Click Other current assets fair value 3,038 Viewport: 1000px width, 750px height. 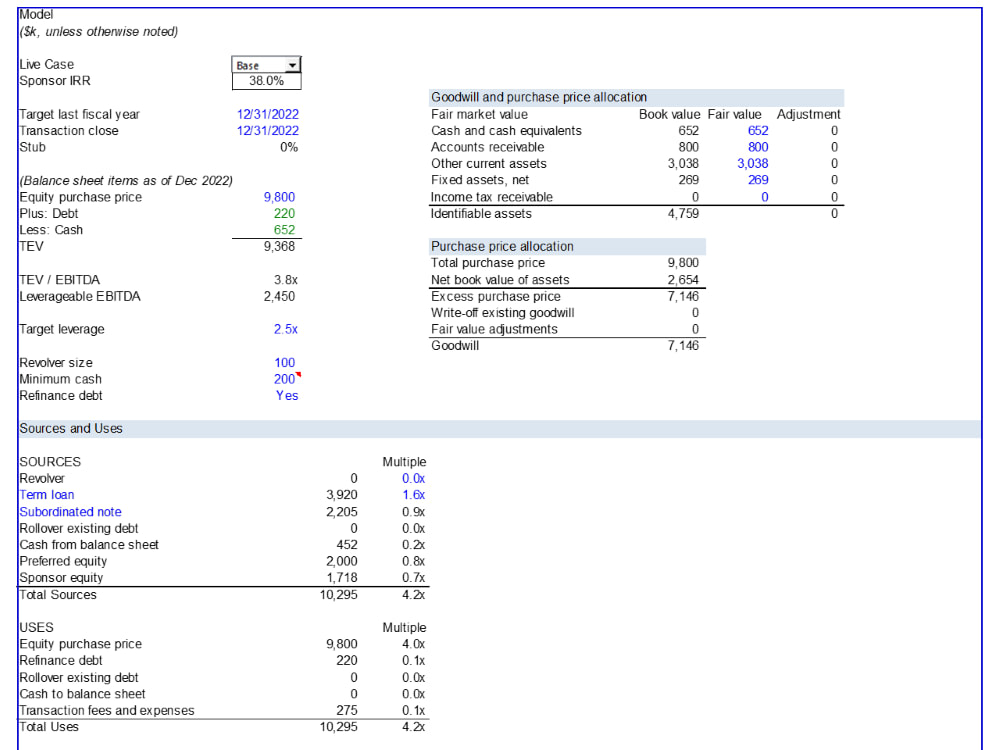pyautogui.click(x=753, y=164)
